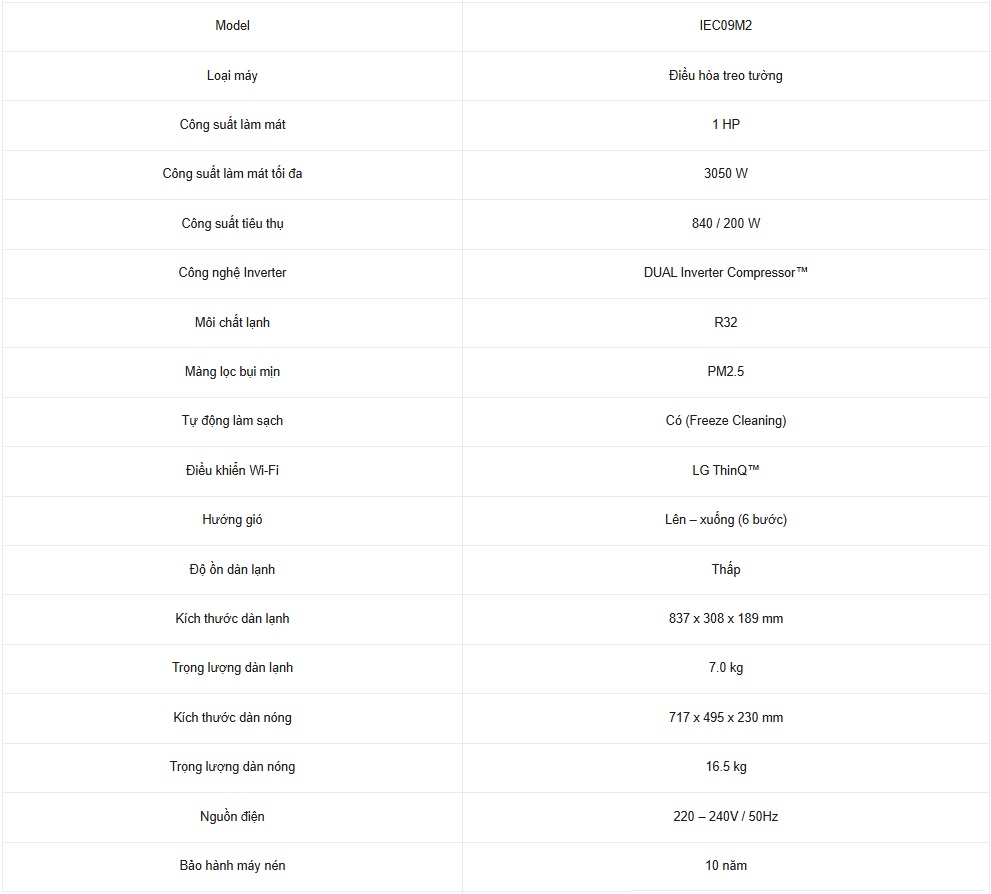Select the "LG ThinQ™" Wi-Fi value
This screenshot has width=991, height=894.
pyautogui.click(x=725, y=471)
